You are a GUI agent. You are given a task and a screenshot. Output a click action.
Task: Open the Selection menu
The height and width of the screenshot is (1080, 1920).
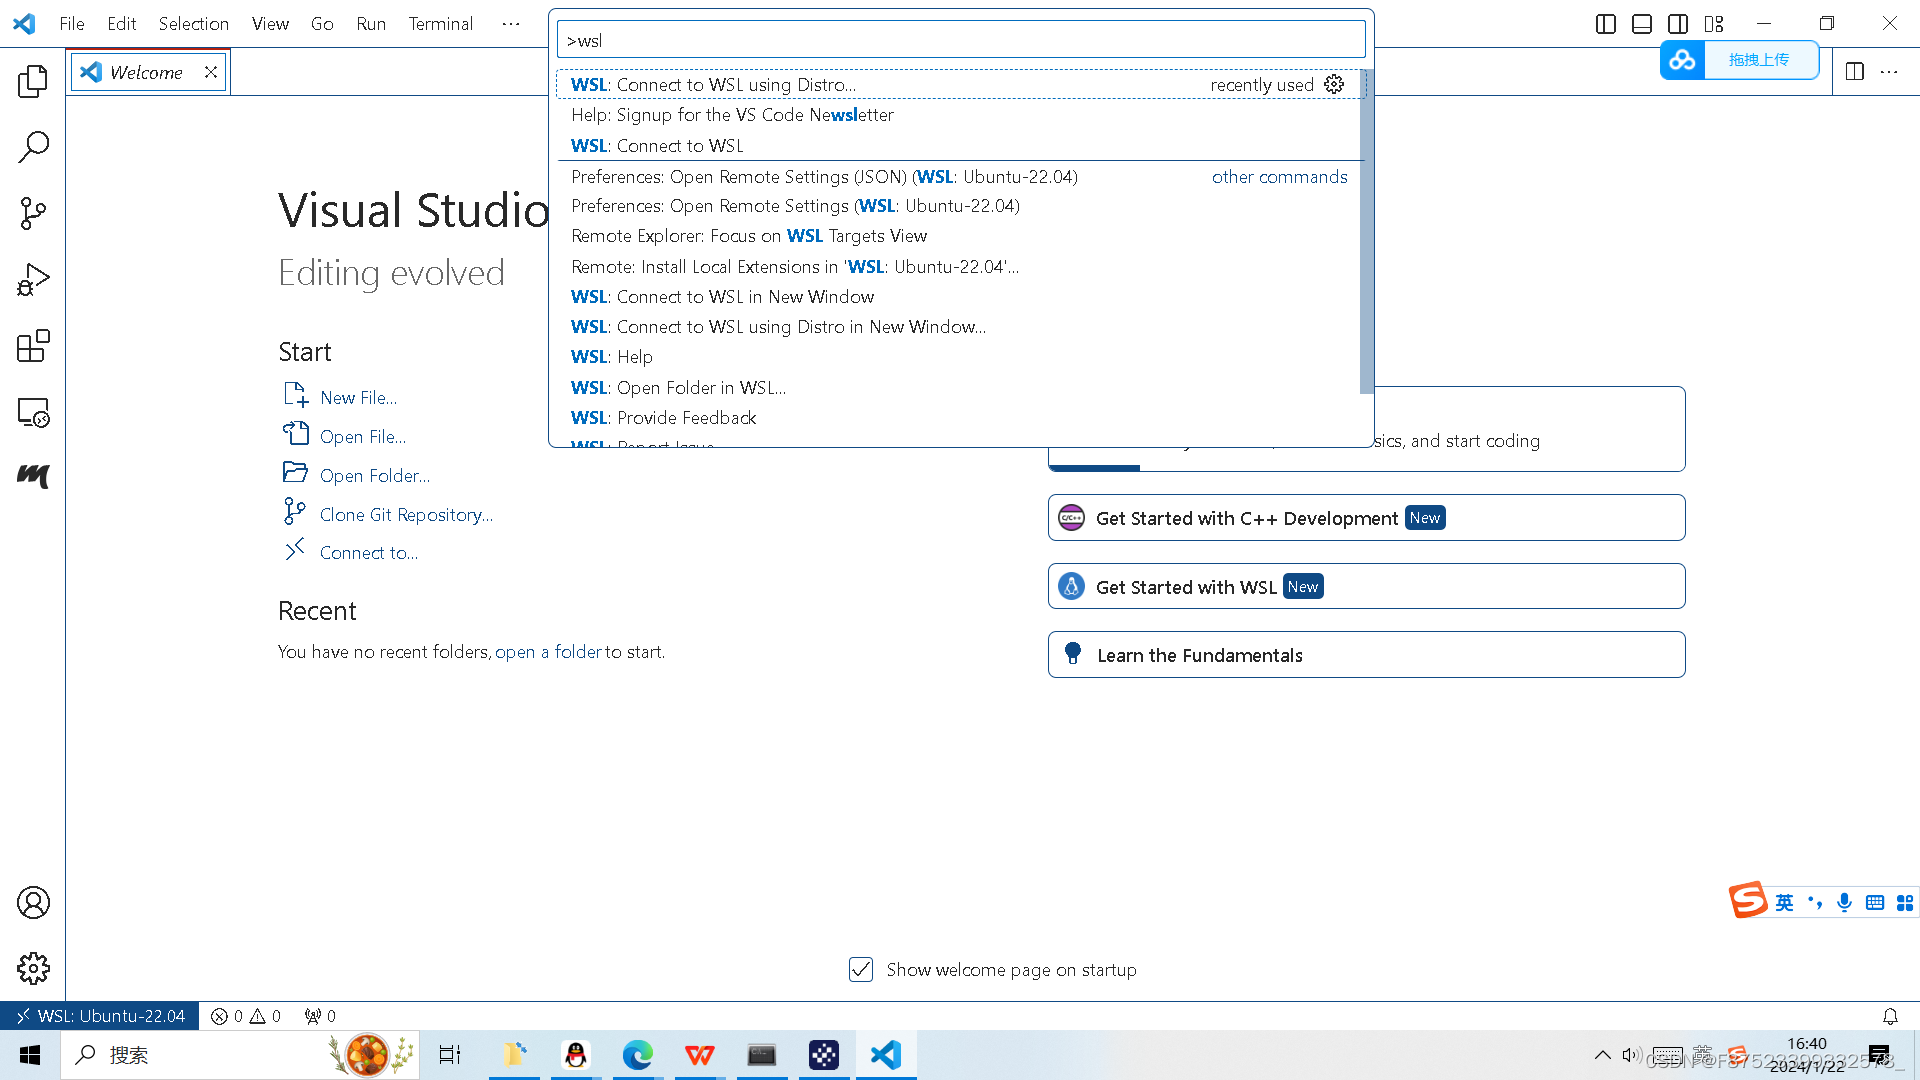tap(193, 23)
